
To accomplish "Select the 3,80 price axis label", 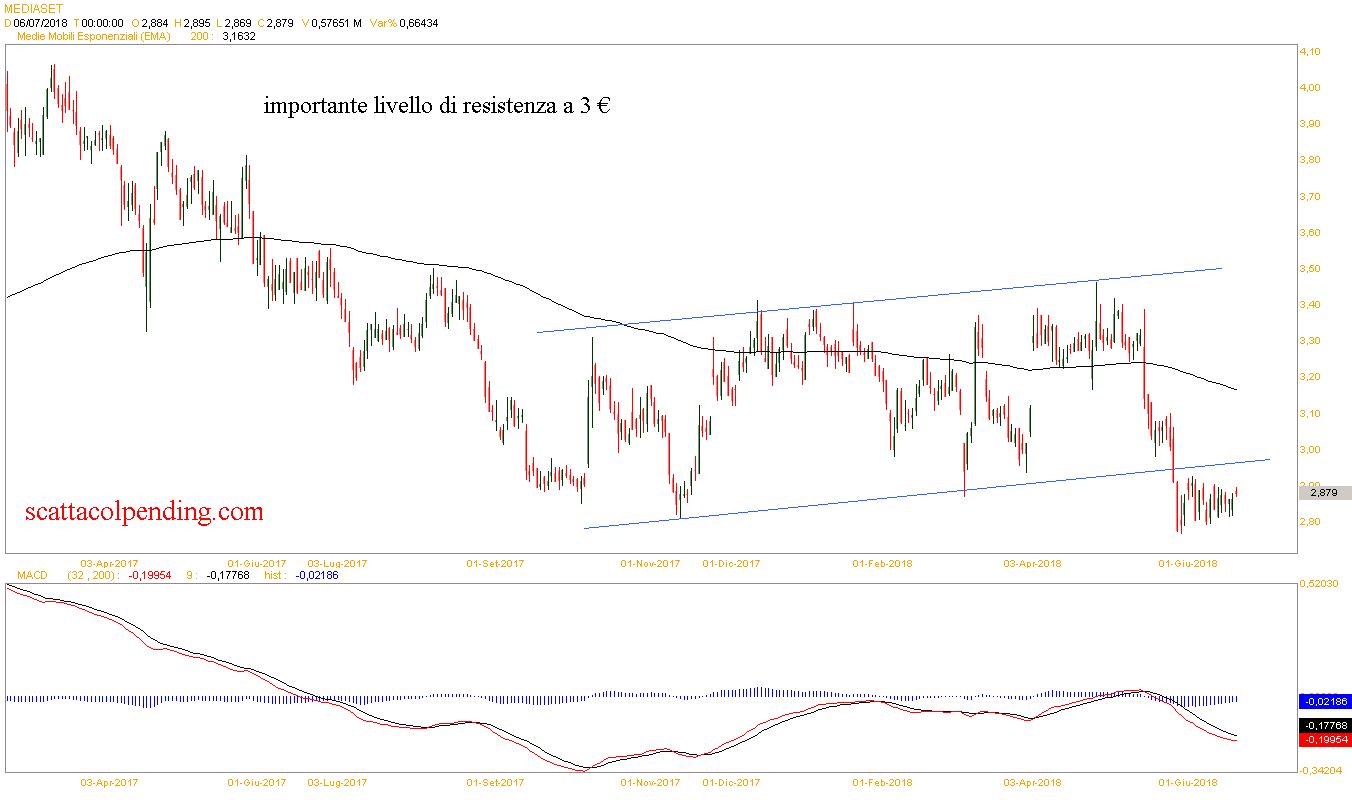I will tap(1310, 159).
